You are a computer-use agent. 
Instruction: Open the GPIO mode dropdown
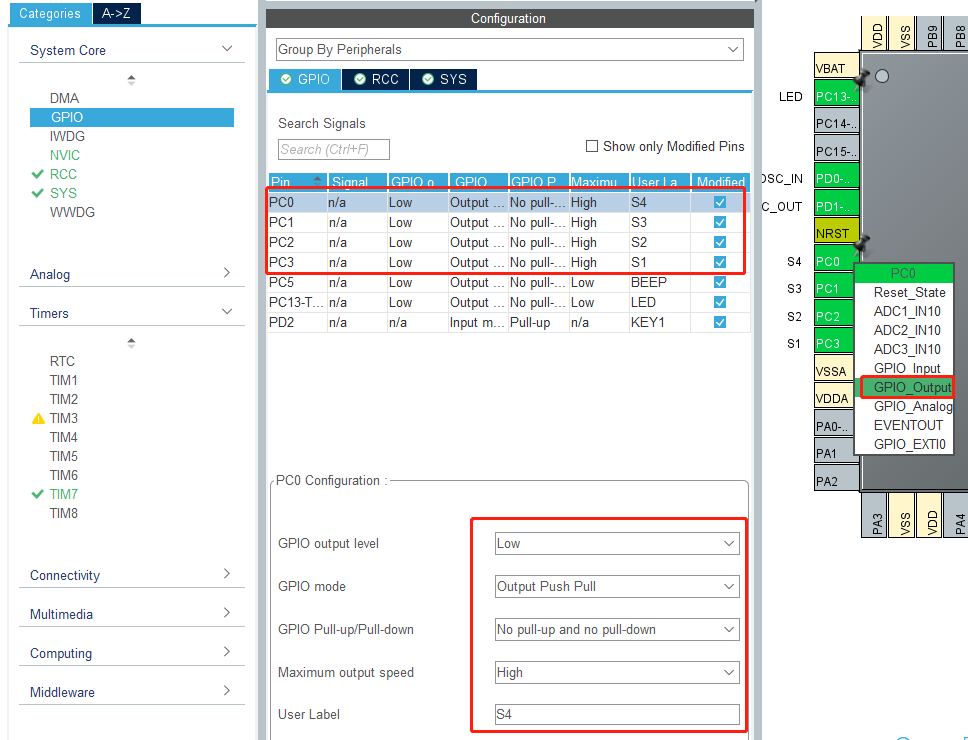[617, 586]
